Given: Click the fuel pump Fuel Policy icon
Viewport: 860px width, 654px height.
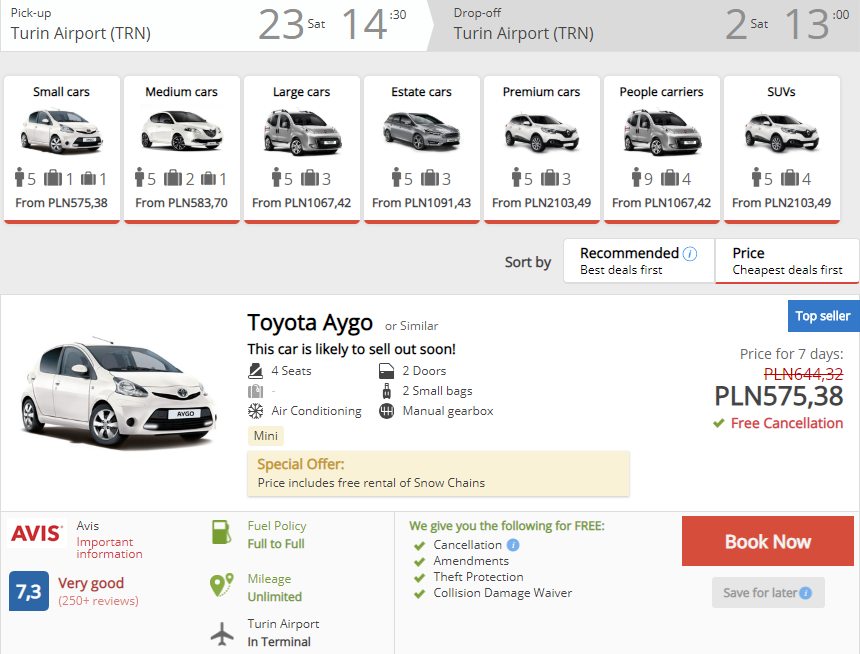Looking at the screenshot, I should click(221, 533).
